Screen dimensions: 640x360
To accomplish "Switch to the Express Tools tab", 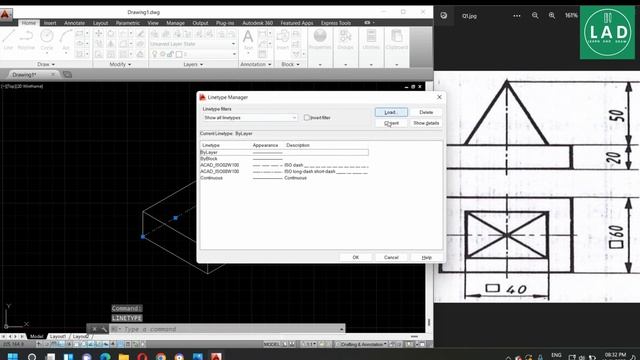I will [336, 23].
